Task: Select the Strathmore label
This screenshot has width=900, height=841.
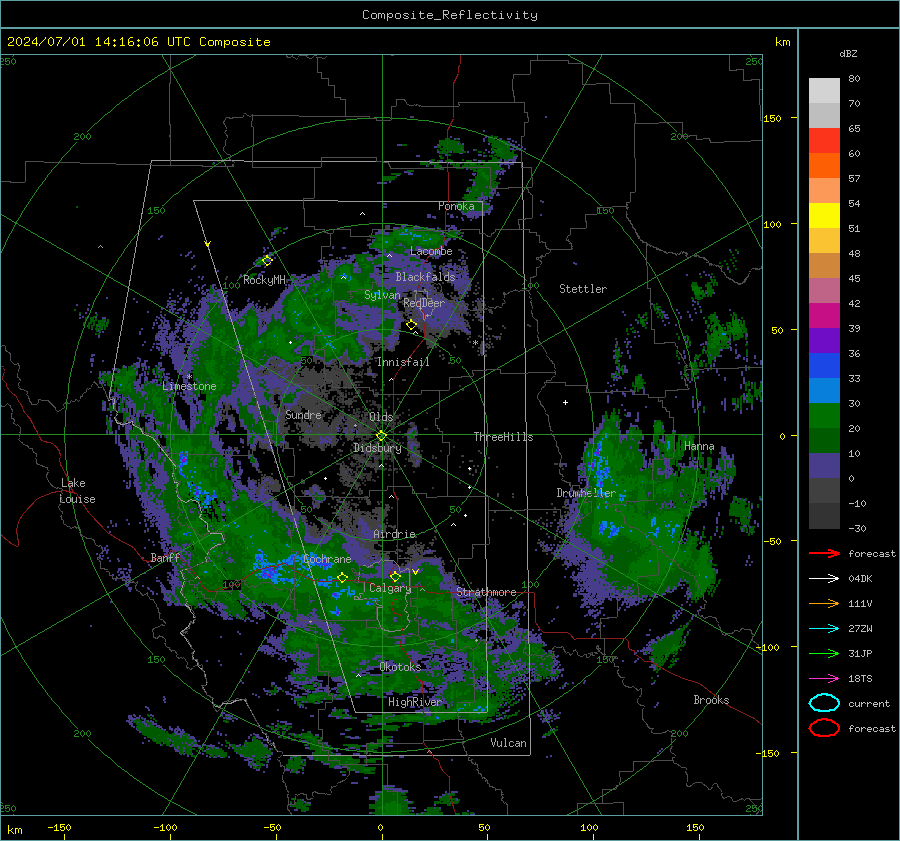Action: pos(486,592)
